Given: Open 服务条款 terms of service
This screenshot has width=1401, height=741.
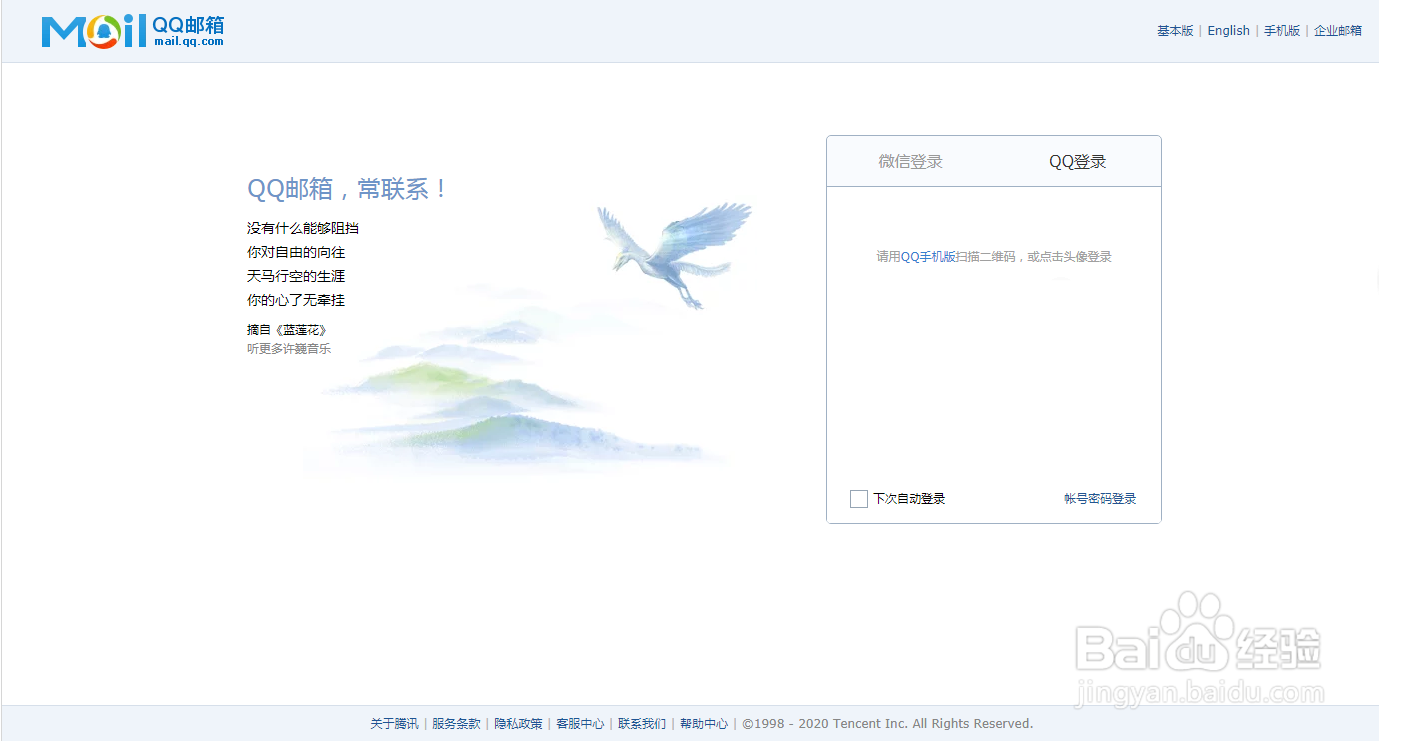Looking at the screenshot, I should 456,724.
